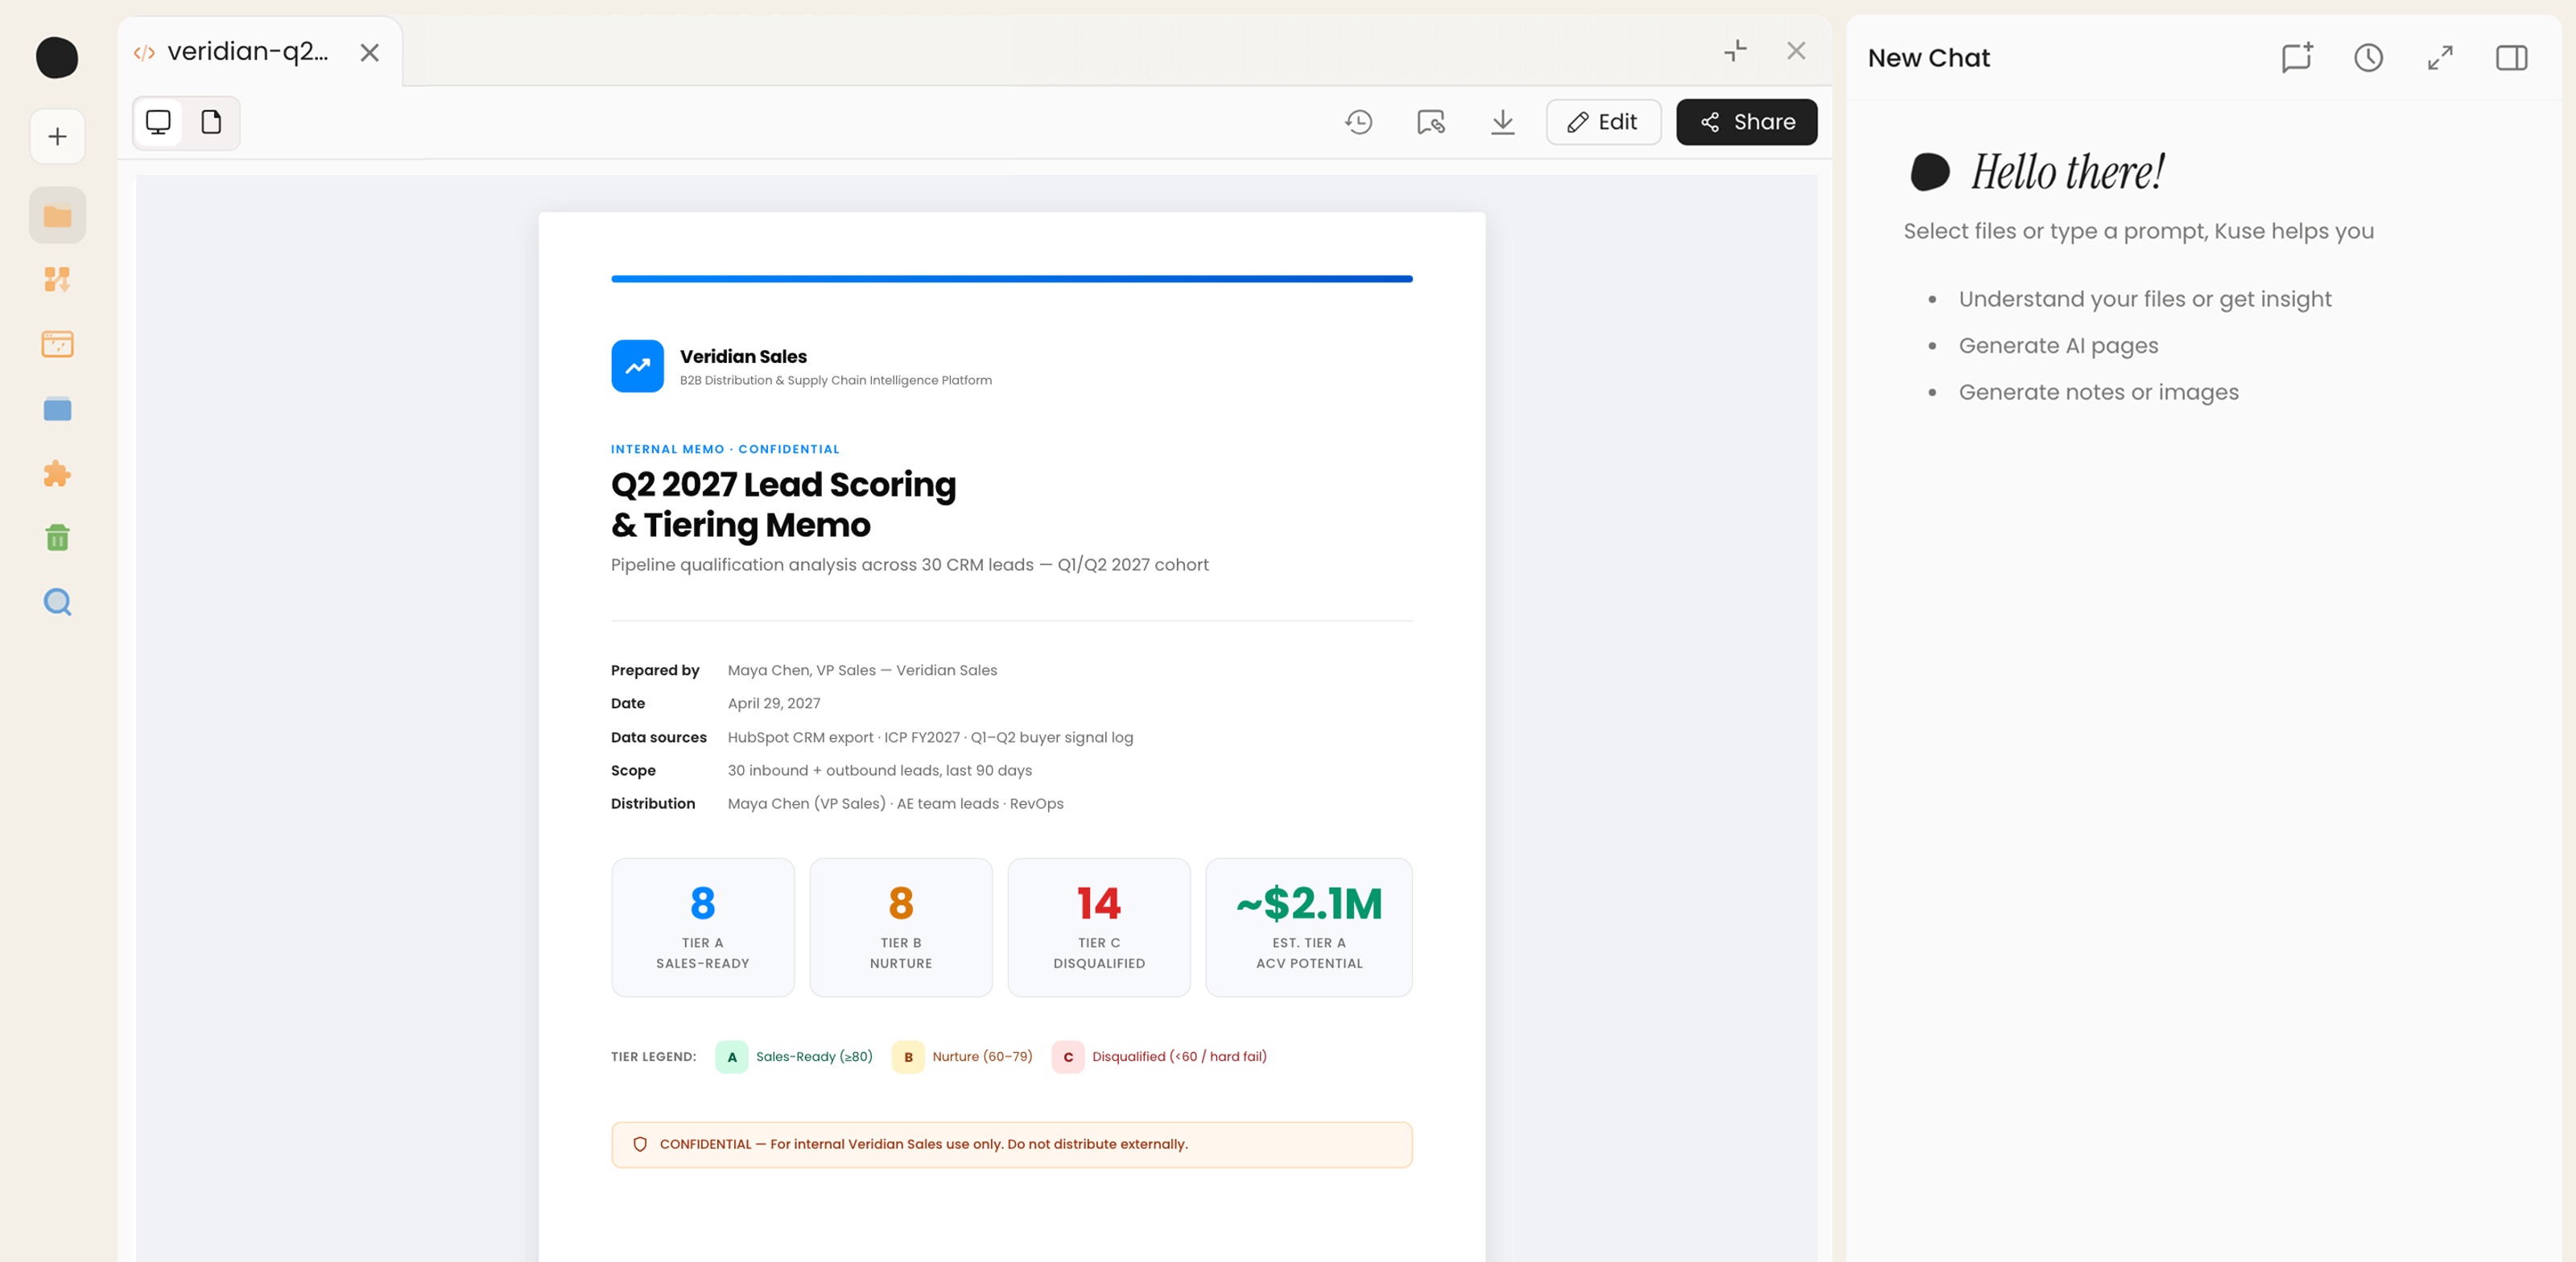Click 'Generate notes or images' suggestion
Image resolution: width=2576 pixels, height=1262 pixels.
(x=2098, y=392)
